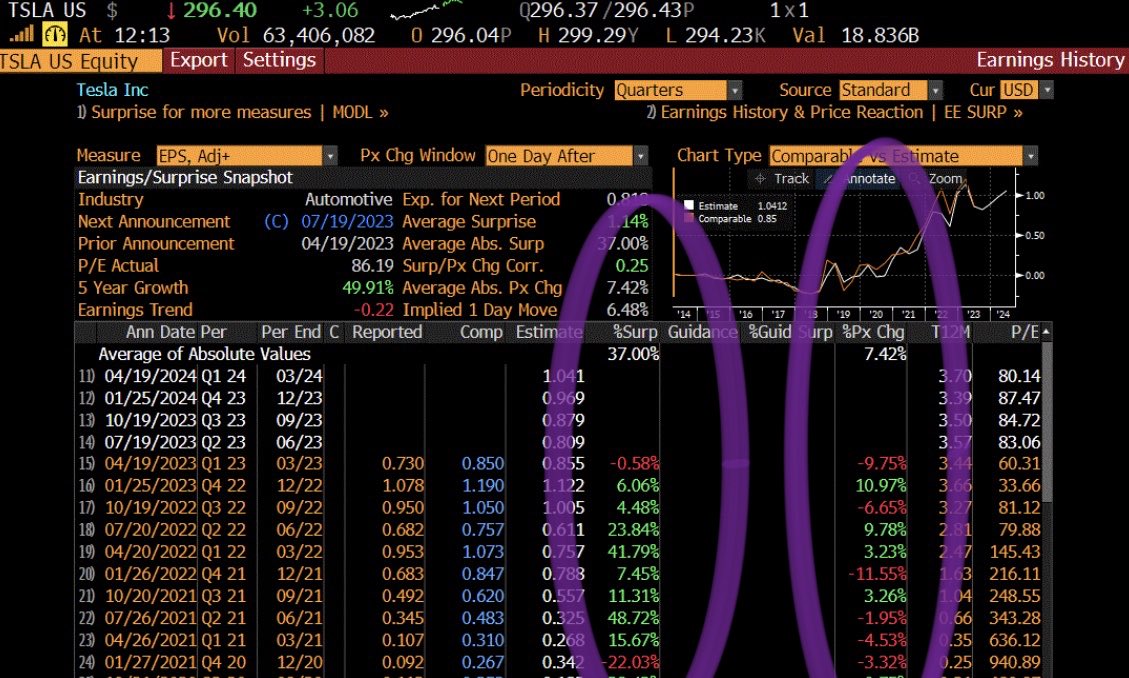Select row 19 with date 04/20/2022
1129x678 pixels.
coord(560,552)
